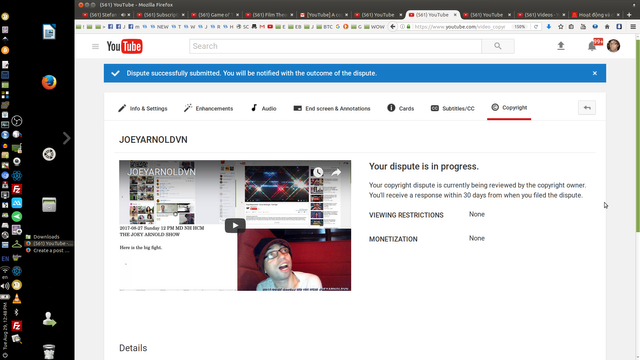The height and width of the screenshot is (360, 640).
Task: Click the upload arrow icon
Action: tap(561, 46)
